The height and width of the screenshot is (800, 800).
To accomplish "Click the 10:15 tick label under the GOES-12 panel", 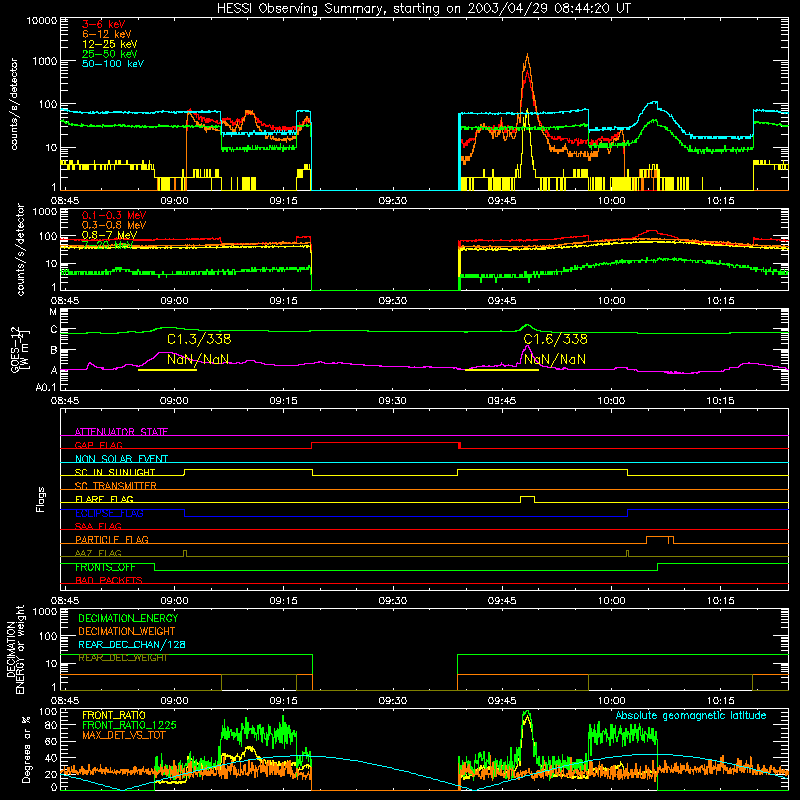I will tap(720, 401).
